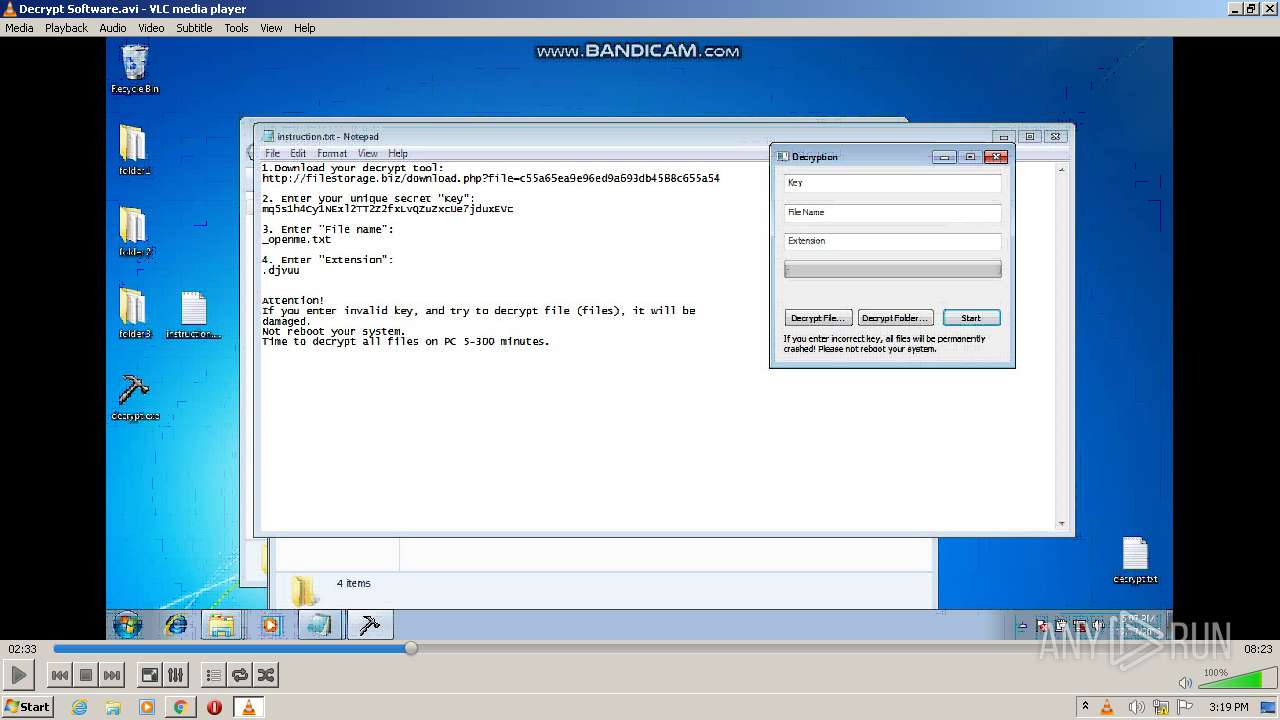
Task: Click the filestorage.biz download URL text
Action: tap(491, 178)
